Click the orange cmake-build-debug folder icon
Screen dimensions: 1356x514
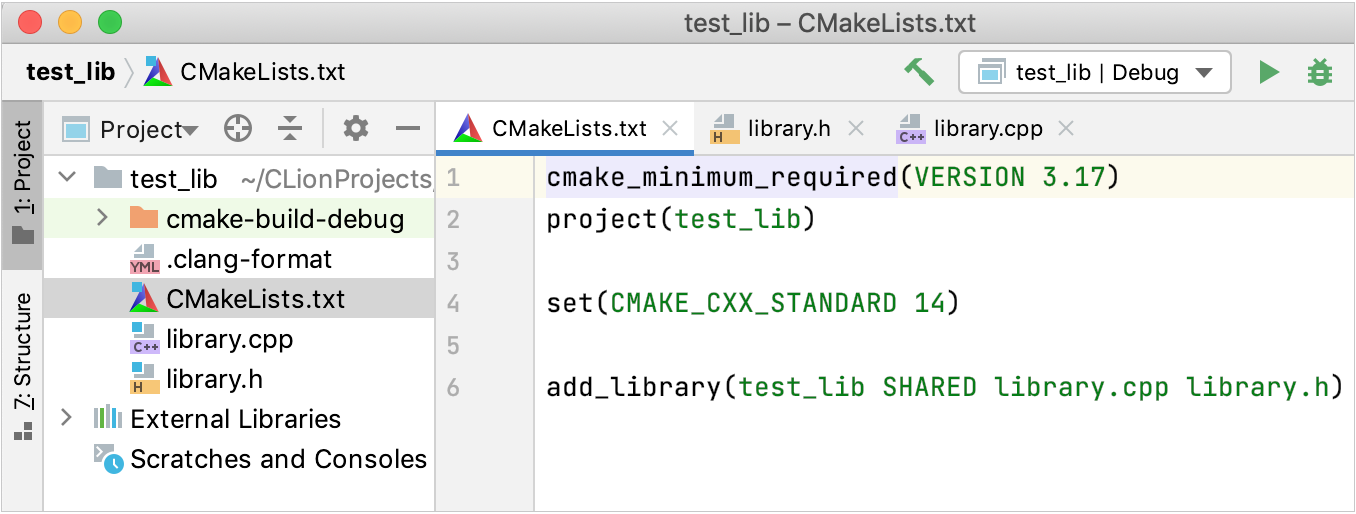tap(144, 218)
